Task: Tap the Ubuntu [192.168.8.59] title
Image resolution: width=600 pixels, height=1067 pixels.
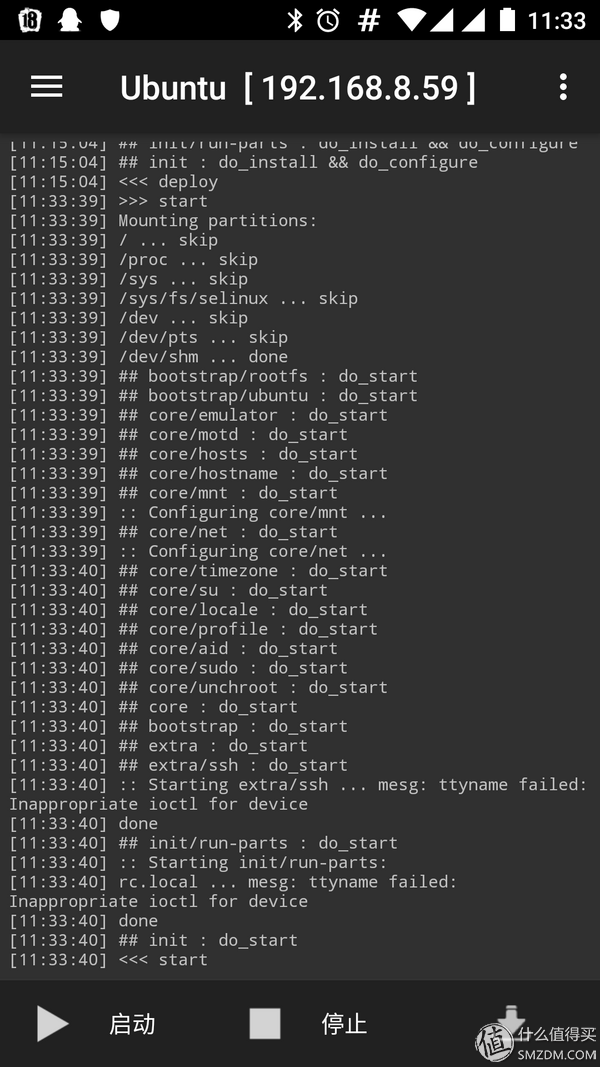Action: (x=298, y=88)
